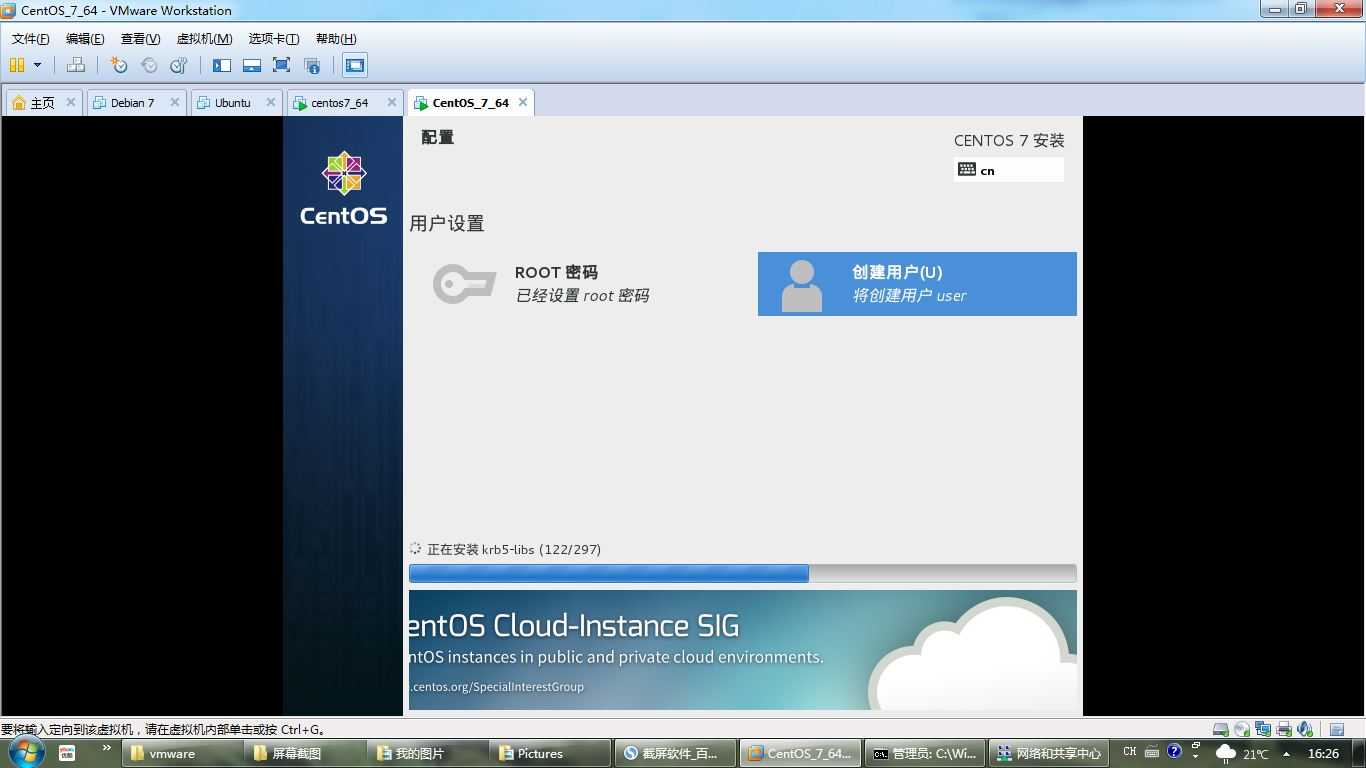Click the console view icon

click(x=354, y=65)
